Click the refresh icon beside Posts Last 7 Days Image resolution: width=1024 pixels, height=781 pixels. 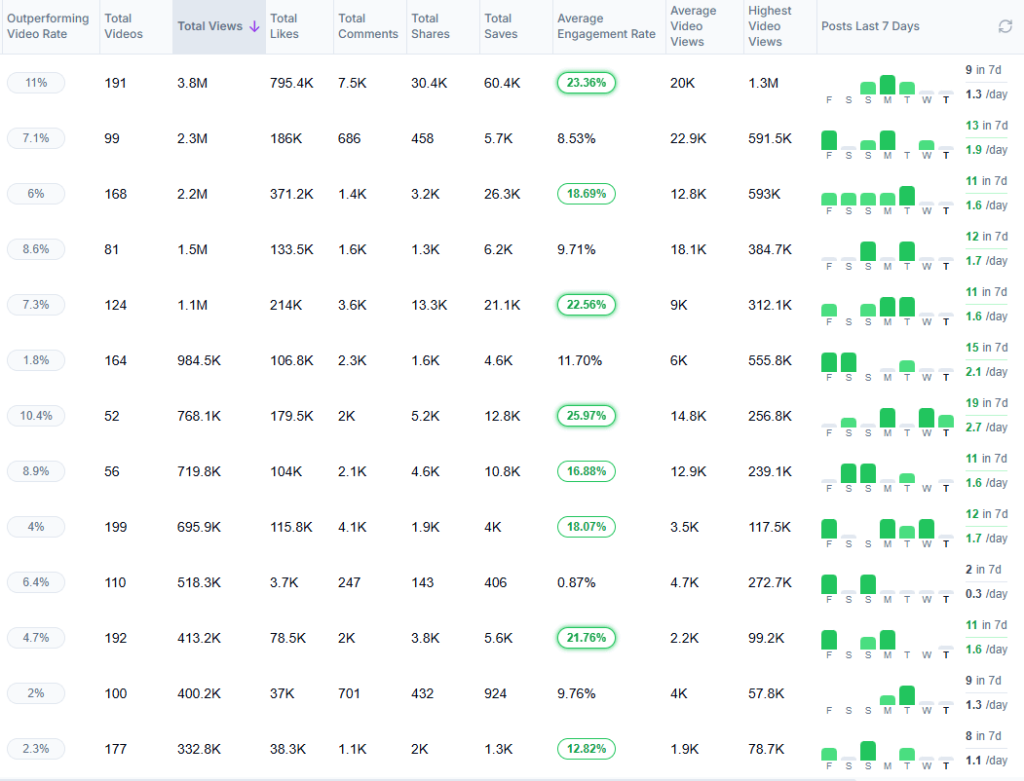coord(1005,27)
